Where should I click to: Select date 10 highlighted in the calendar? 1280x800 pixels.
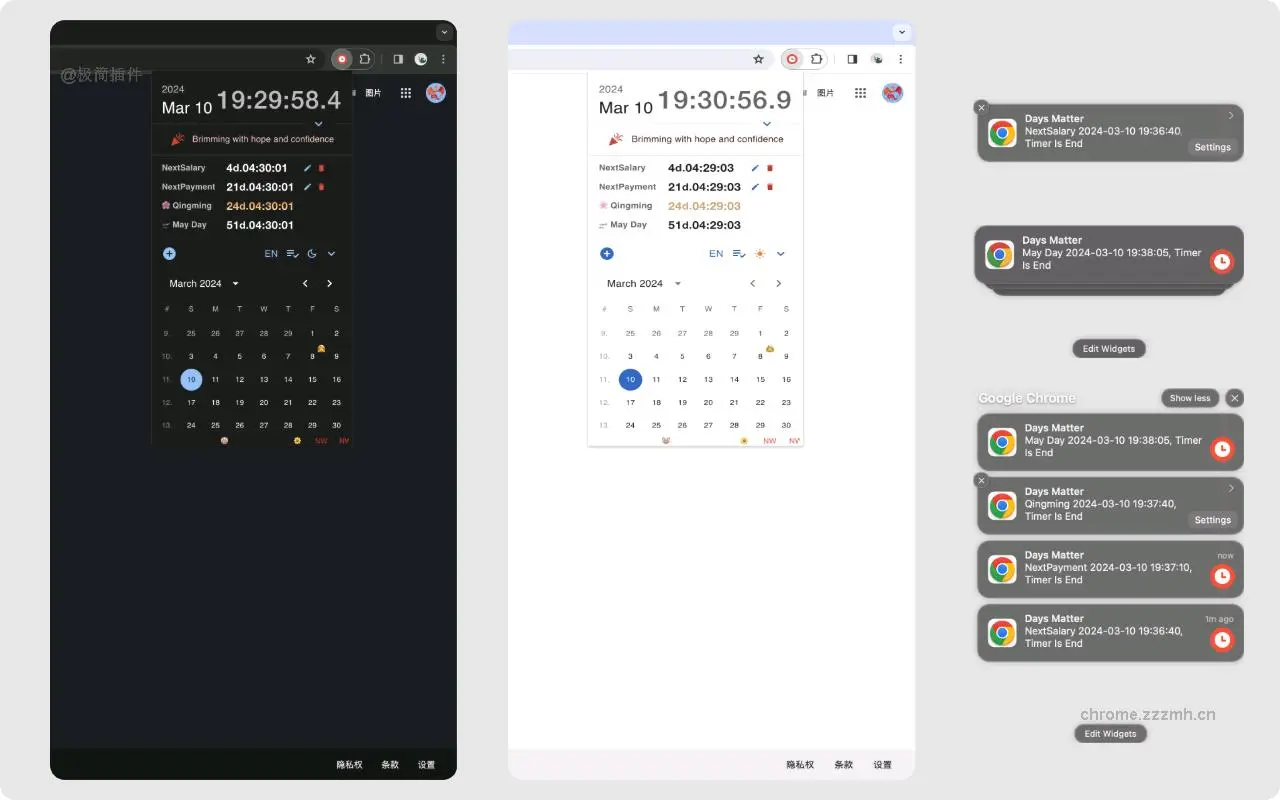191,380
